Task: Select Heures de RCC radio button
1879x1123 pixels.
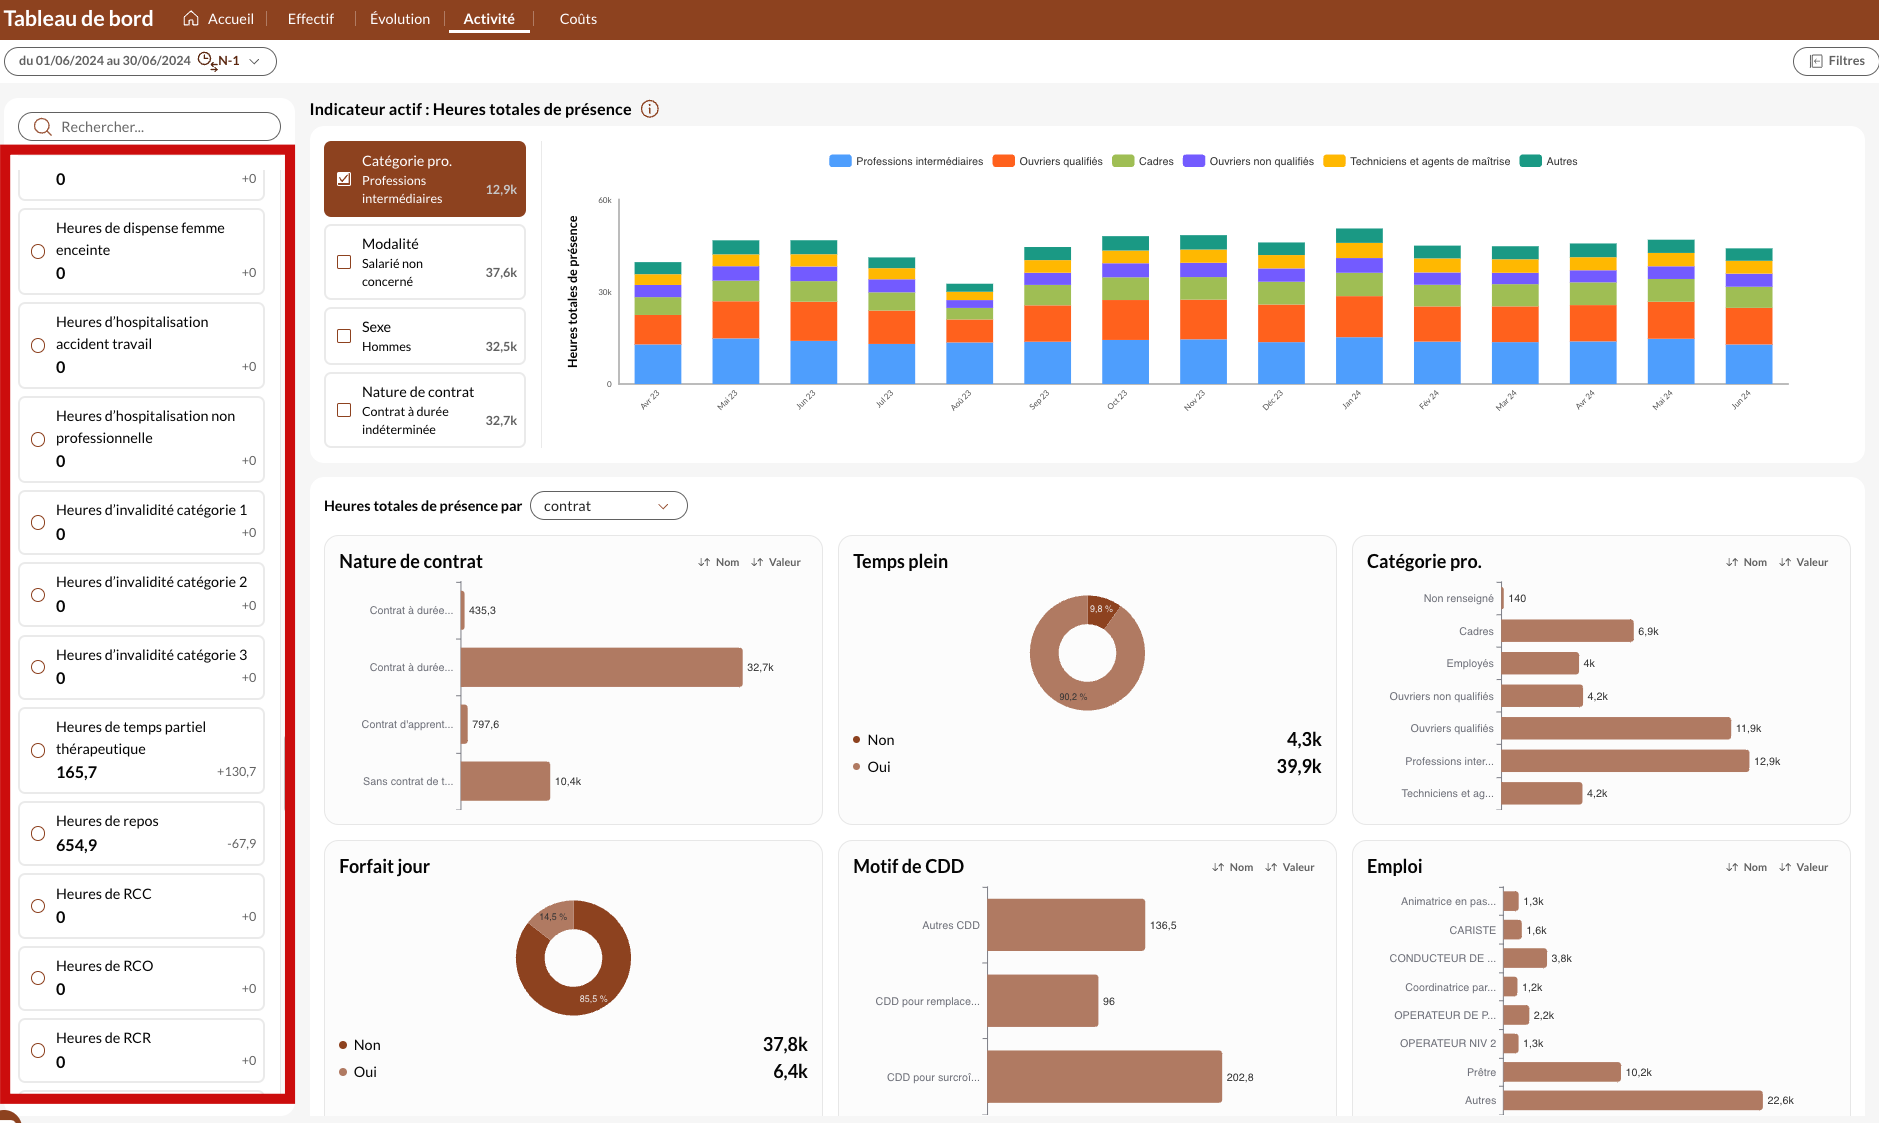Action: [x=38, y=906]
